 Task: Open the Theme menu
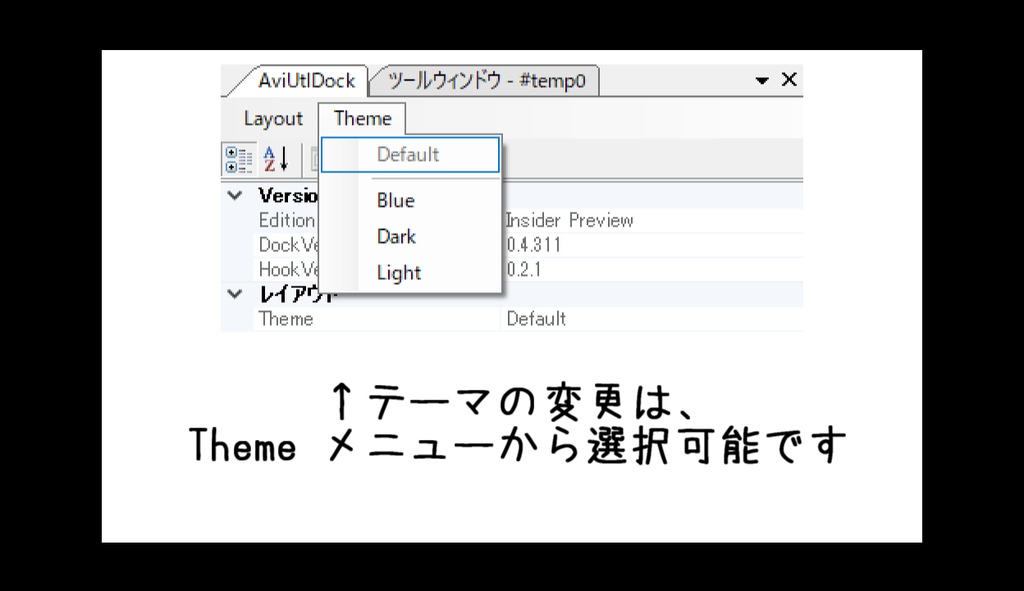pyautogui.click(x=361, y=118)
